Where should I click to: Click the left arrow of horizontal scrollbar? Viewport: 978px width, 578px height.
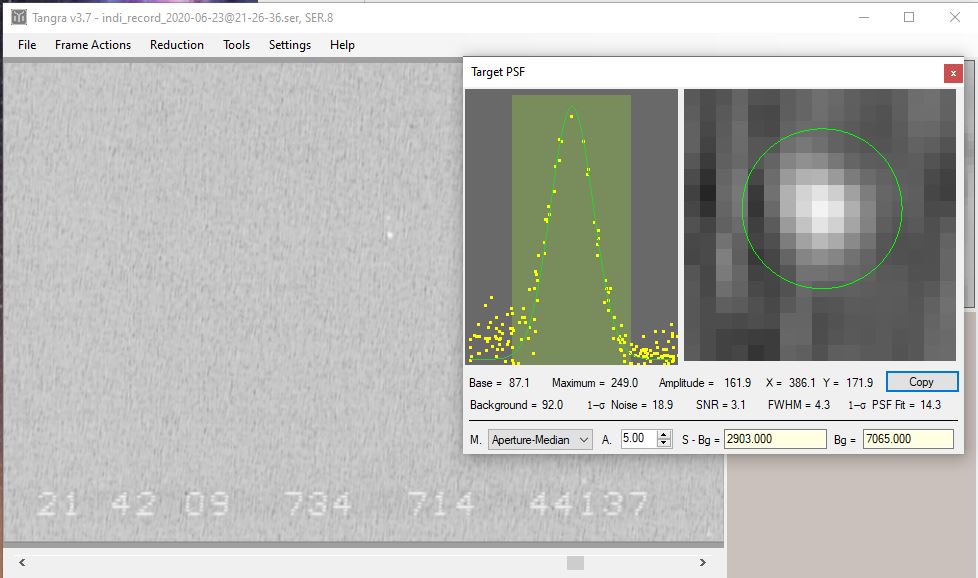click(20, 563)
